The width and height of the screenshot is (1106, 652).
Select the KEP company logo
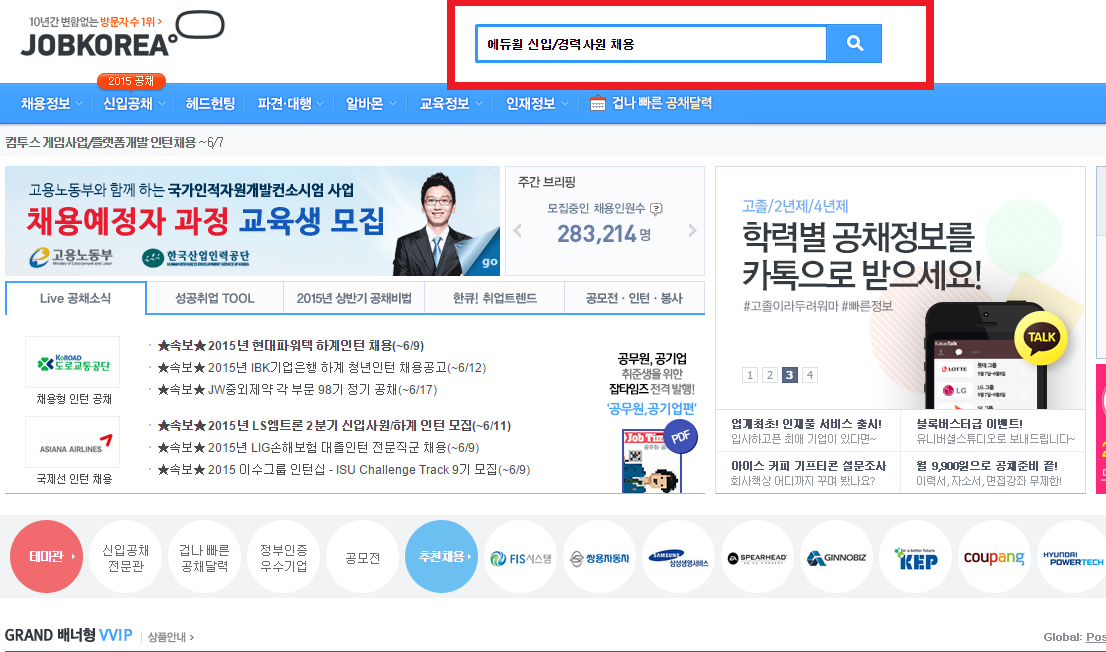pos(916,557)
